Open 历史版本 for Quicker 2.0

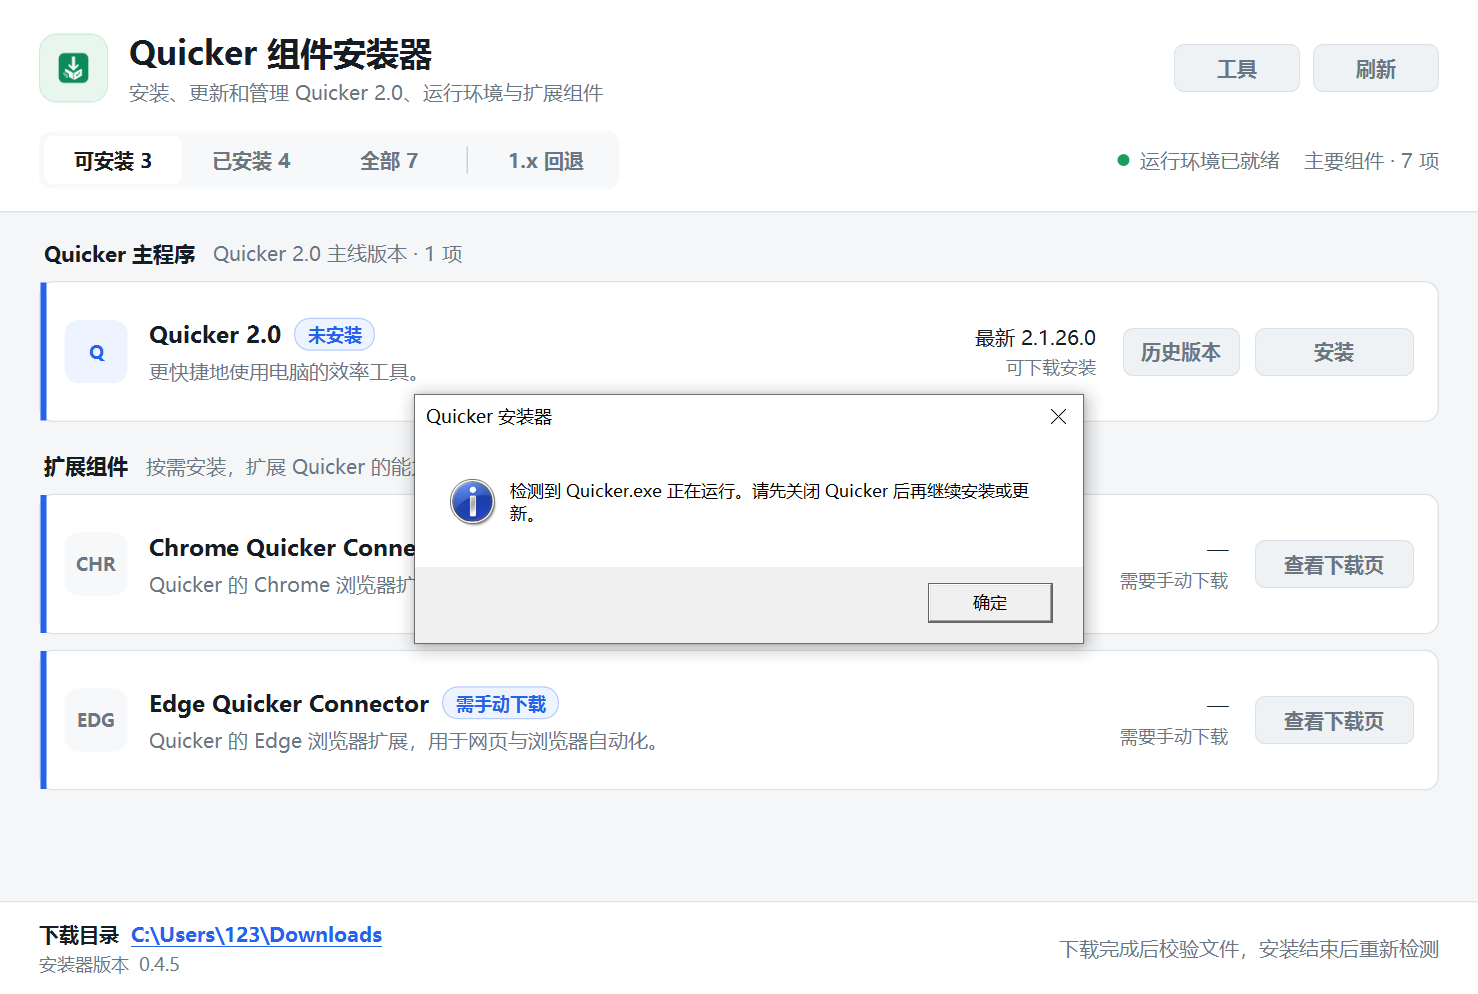coord(1181,352)
